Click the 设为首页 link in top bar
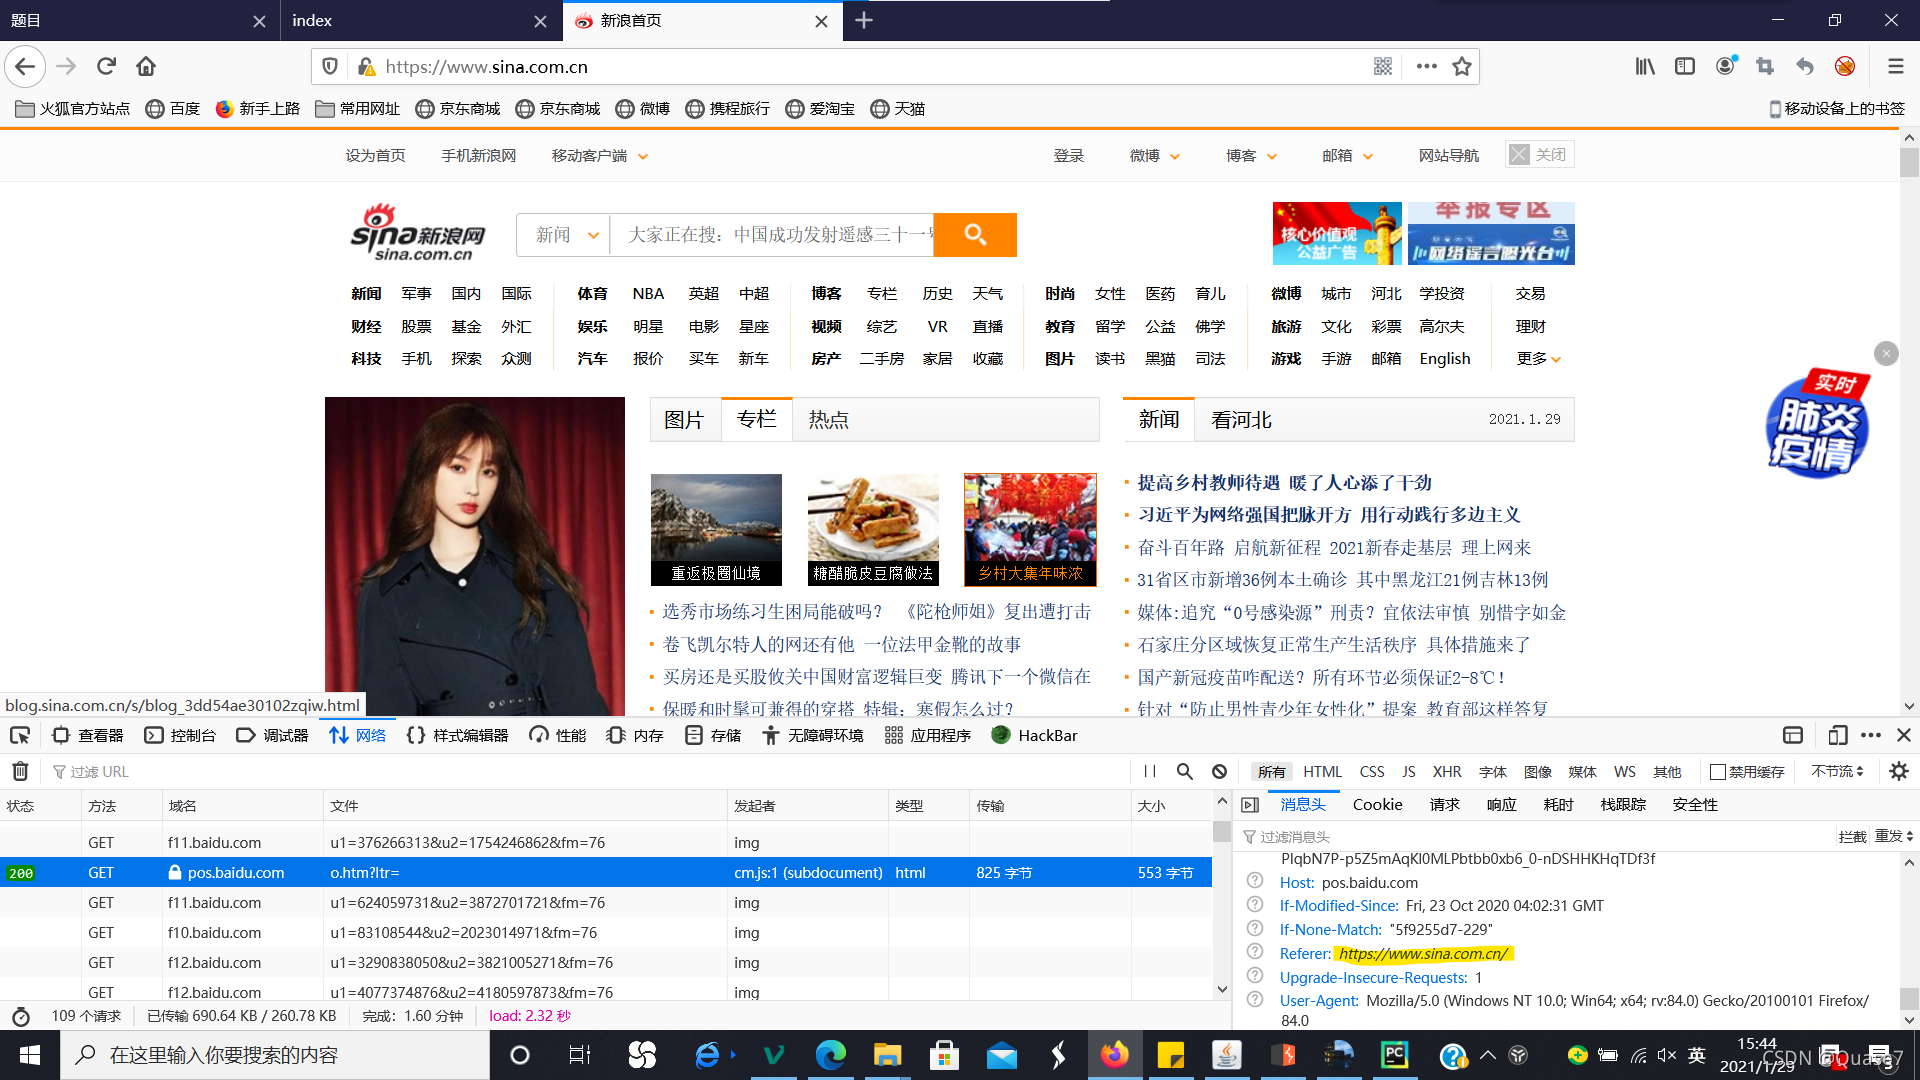Viewport: 1920px width, 1080px height. [x=377, y=156]
